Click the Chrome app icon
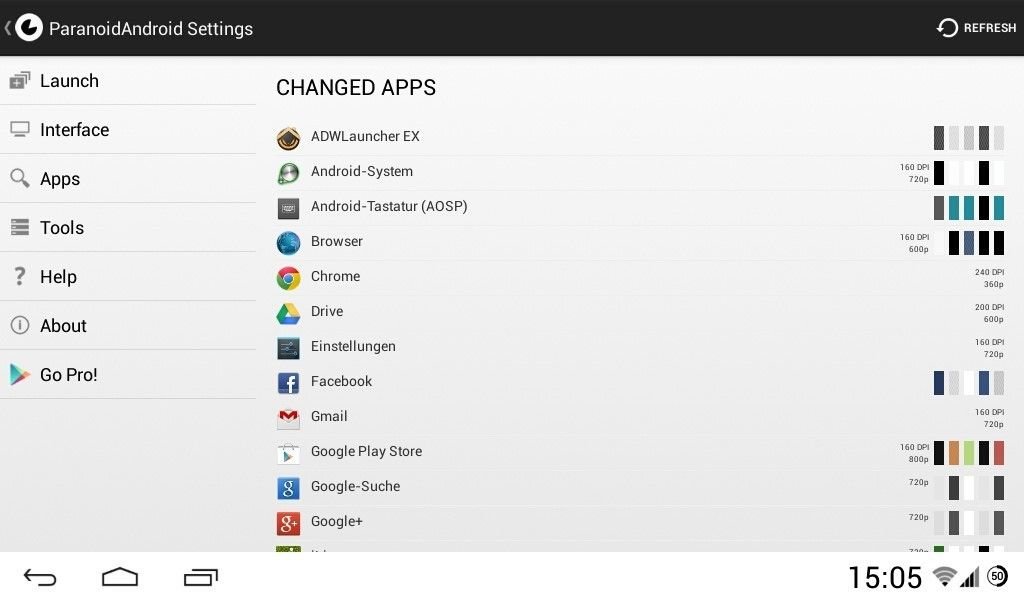Viewport: 1024px width, 600px height. (x=288, y=278)
